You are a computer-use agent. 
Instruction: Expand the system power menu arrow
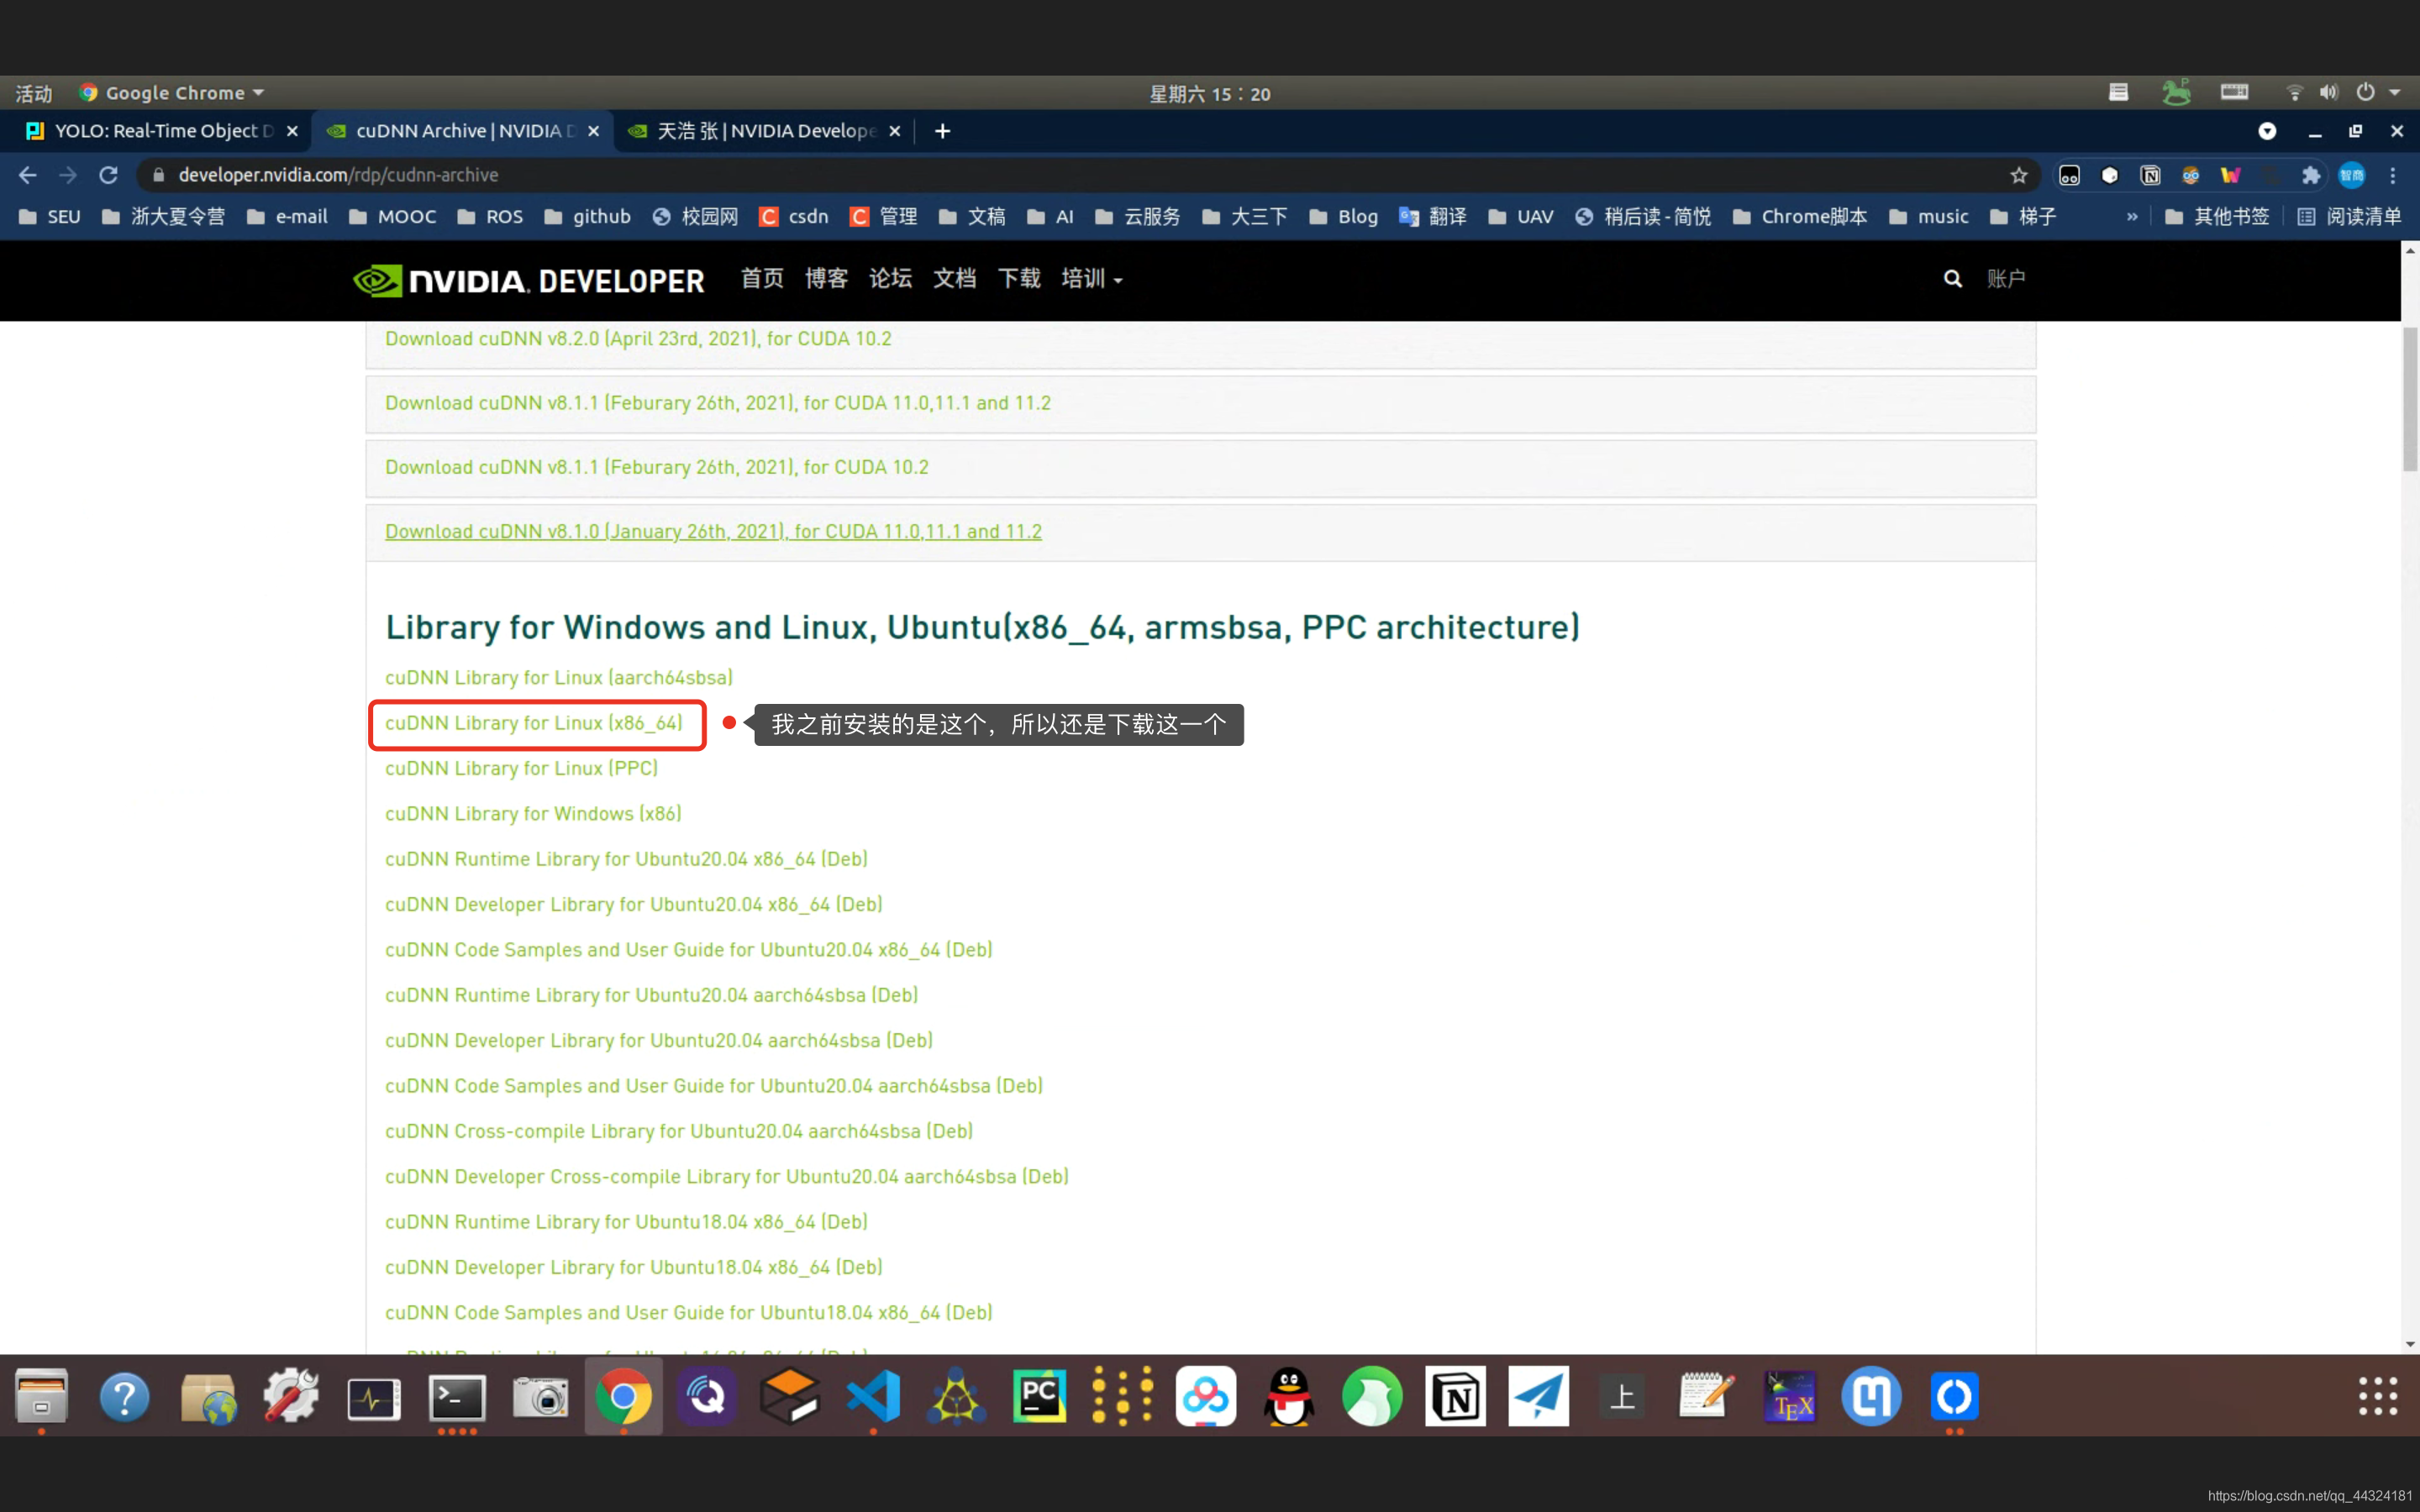click(2395, 93)
